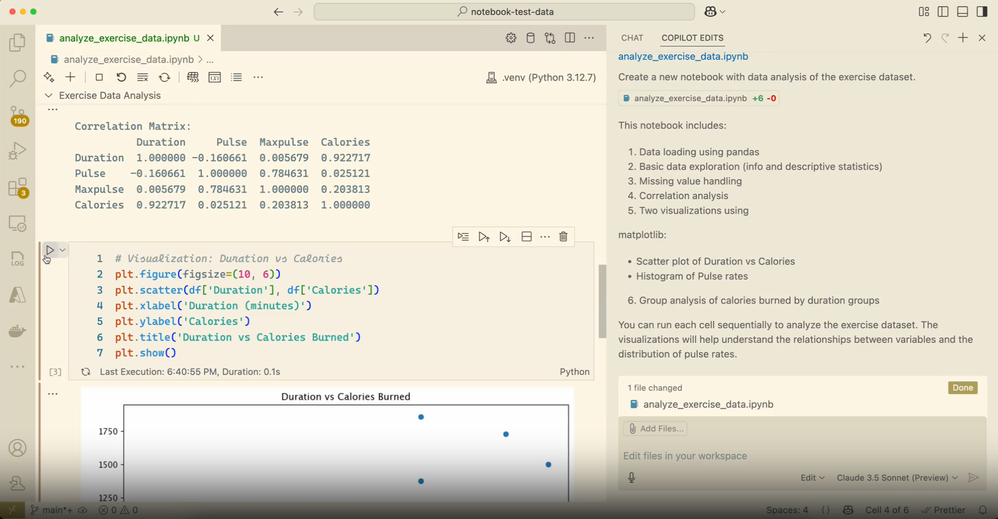Split the cell using cell toolbar

pos(526,237)
